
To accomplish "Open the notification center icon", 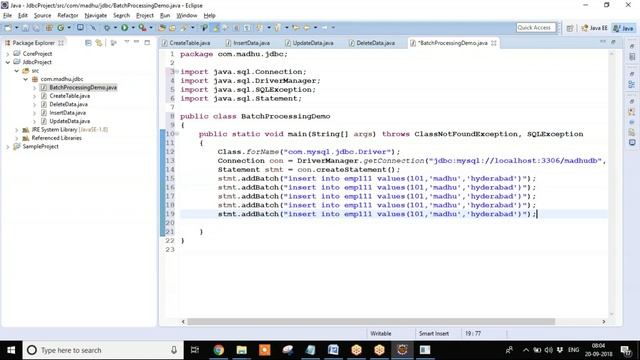I will pyautogui.click(x=625, y=350).
